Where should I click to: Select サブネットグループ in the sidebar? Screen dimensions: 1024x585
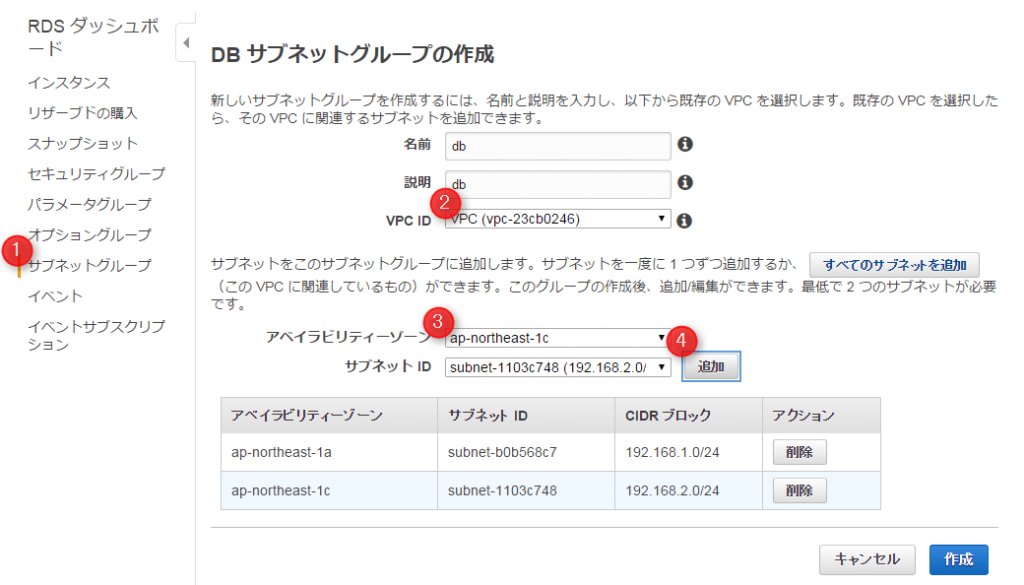coord(90,266)
